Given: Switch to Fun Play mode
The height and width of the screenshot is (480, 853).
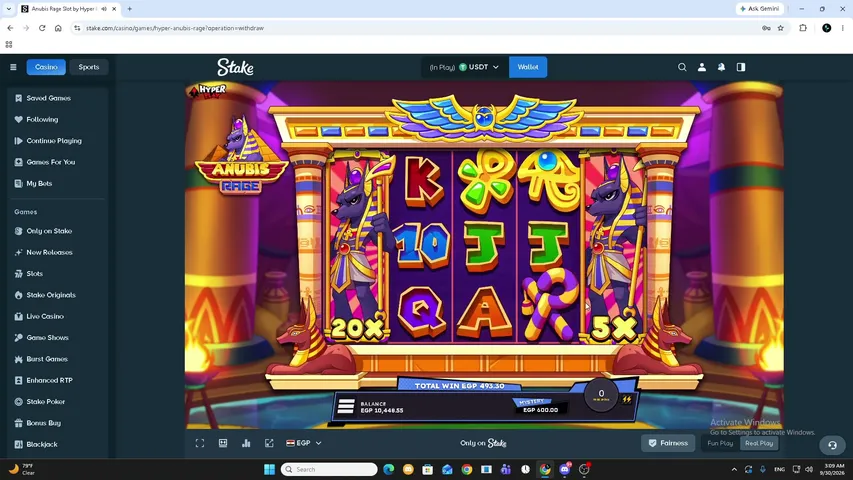Looking at the screenshot, I should tap(720, 443).
